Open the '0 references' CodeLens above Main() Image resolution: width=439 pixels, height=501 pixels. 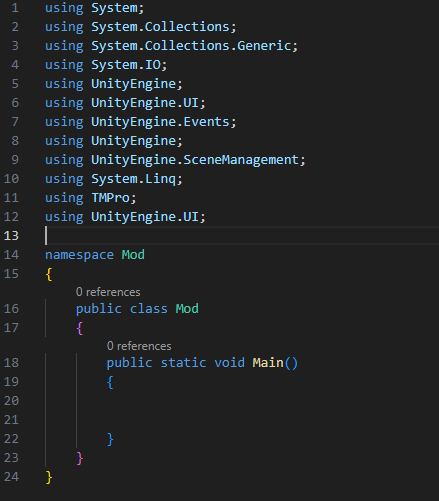point(139,346)
